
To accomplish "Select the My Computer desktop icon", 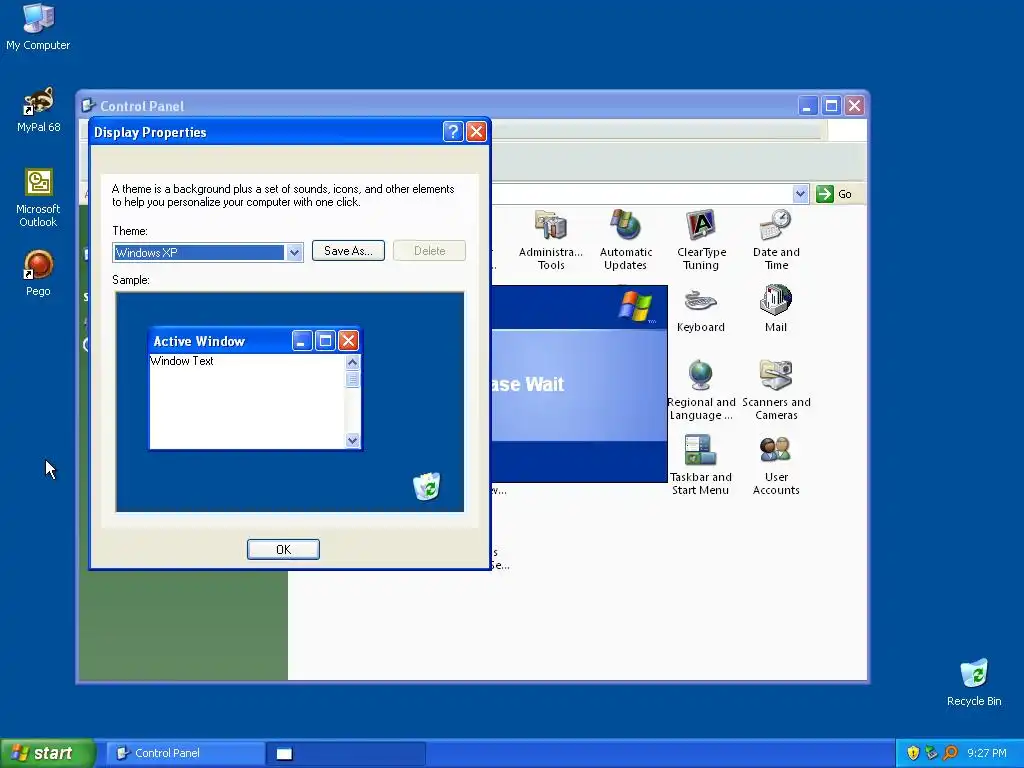I will click(38, 27).
